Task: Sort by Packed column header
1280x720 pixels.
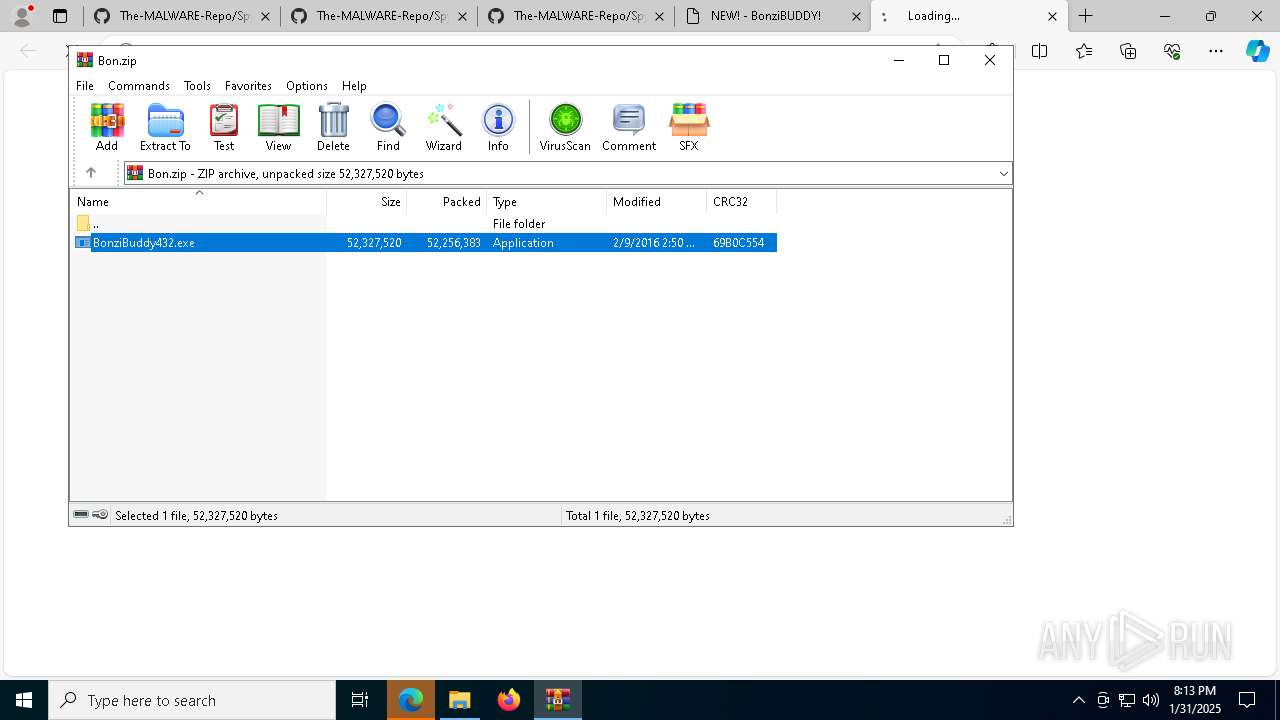Action: 446,202
